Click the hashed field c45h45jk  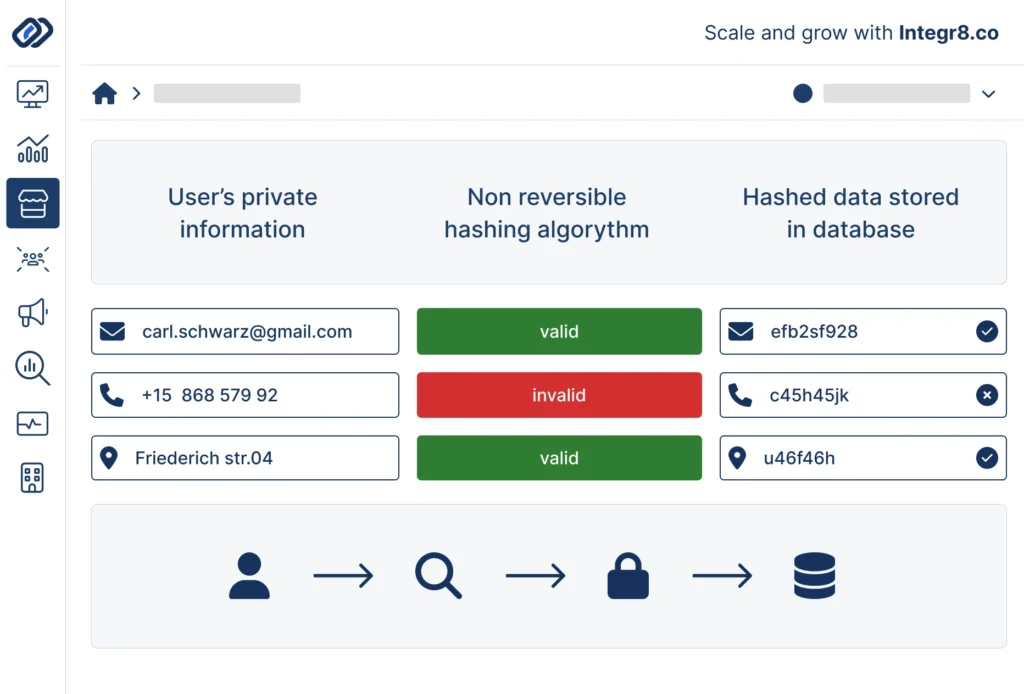(863, 395)
